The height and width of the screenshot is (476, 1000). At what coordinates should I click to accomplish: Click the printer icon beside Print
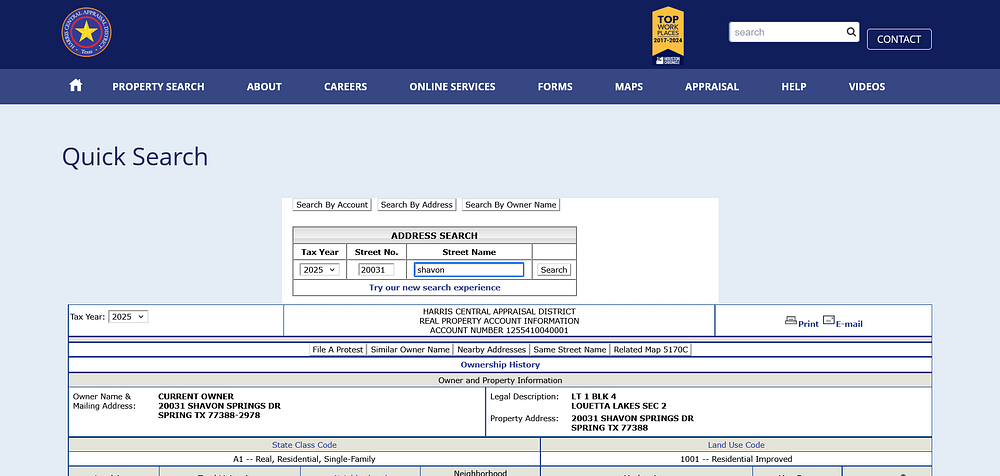[x=791, y=320]
